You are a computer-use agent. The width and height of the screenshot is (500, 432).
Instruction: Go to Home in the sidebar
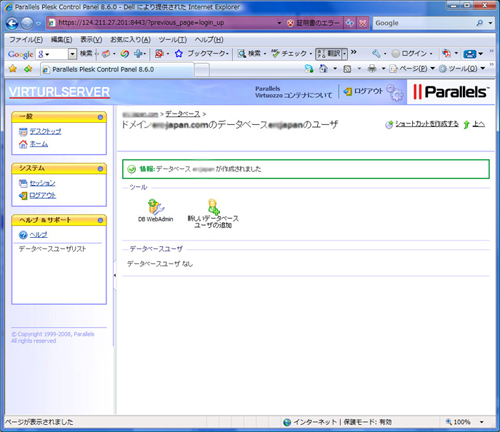39,144
